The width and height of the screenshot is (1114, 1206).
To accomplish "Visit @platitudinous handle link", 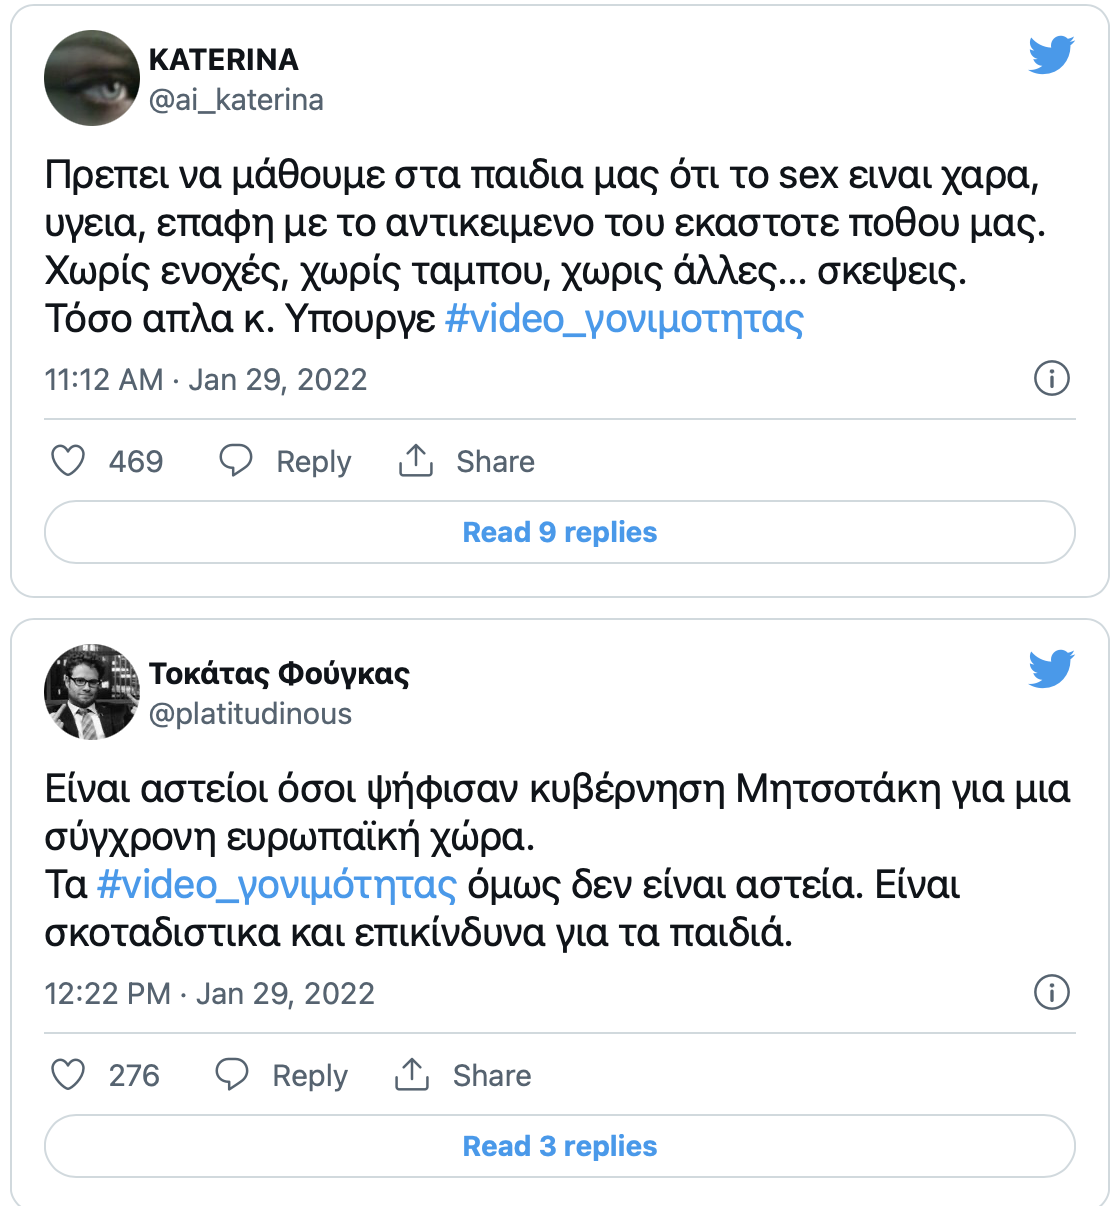I will (x=250, y=714).
